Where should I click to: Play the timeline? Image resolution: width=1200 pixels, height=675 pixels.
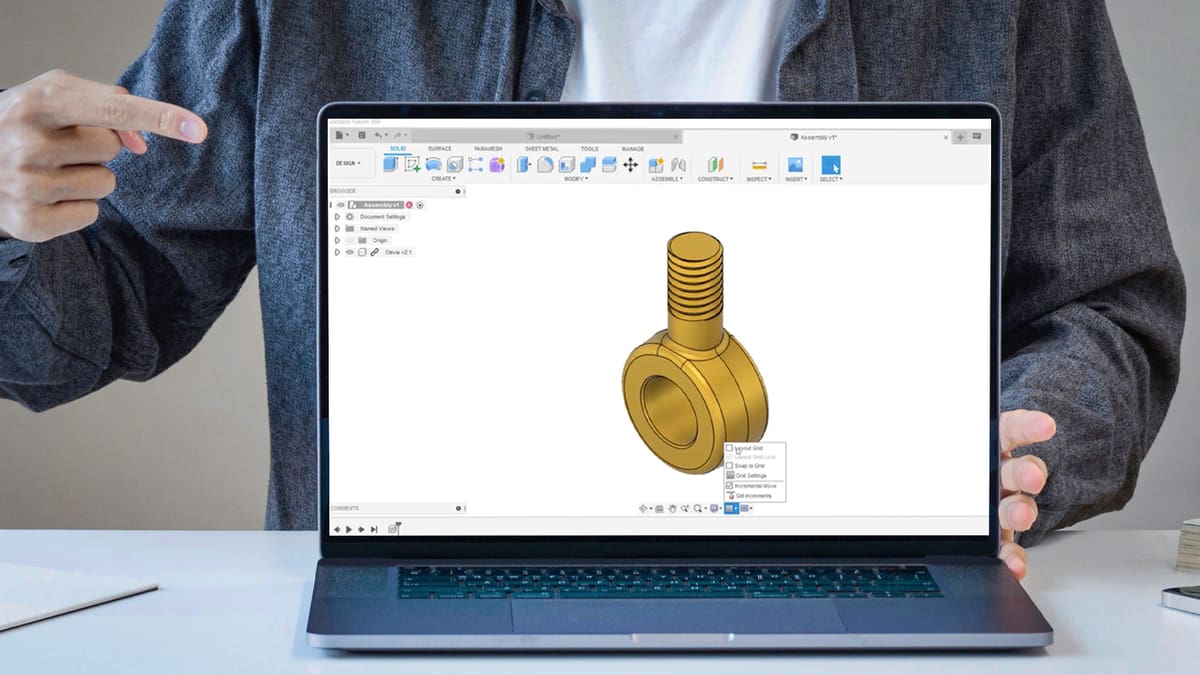[349, 529]
